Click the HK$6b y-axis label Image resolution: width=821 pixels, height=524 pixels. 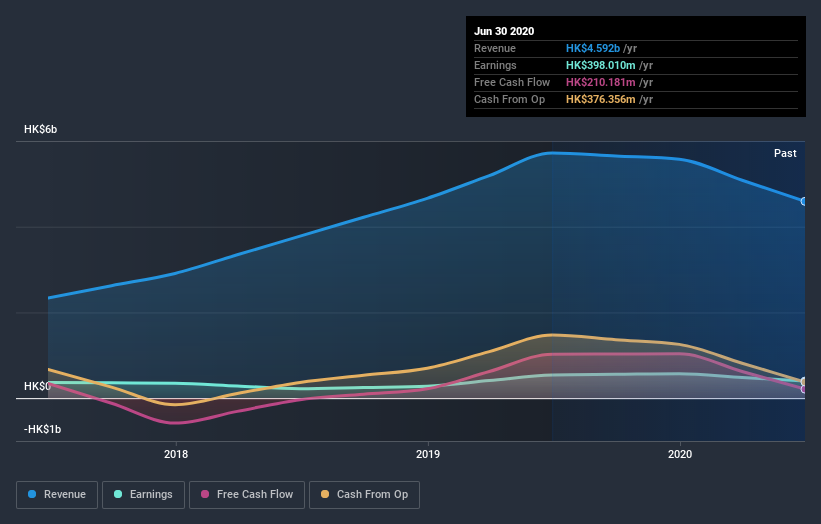[x=40, y=129]
